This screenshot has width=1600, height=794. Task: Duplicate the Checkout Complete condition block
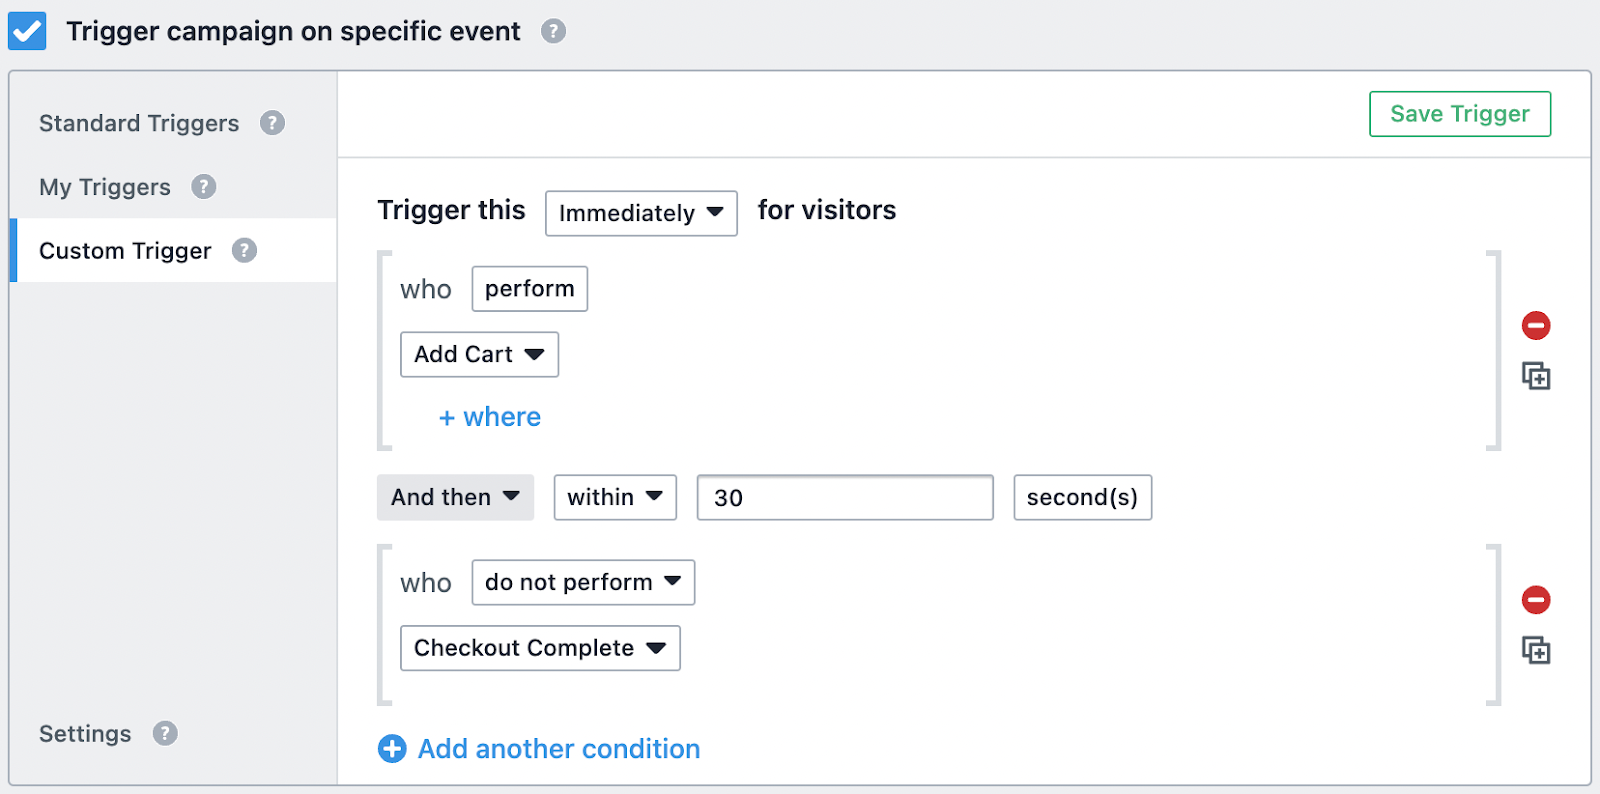click(x=1536, y=650)
